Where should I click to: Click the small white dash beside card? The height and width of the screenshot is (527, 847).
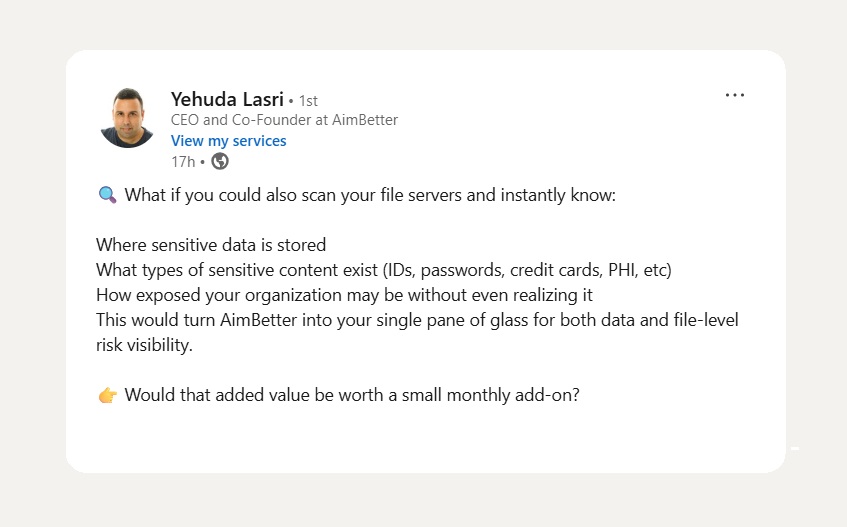(795, 448)
